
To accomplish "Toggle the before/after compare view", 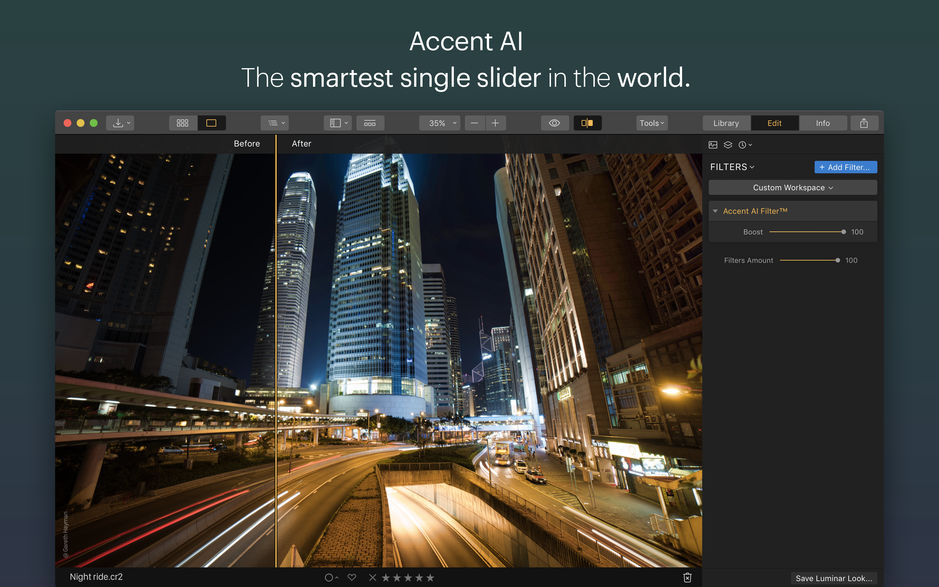I will [x=587, y=122].
